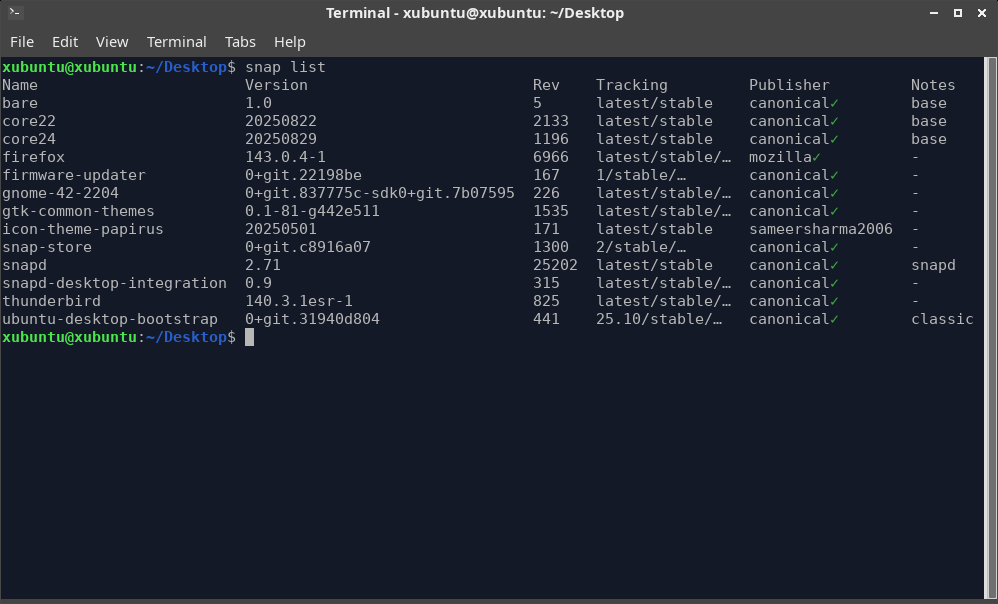Viewport: 998px width, 604px height.
Task: Click the "classic" note for ubuntu-desktop-bootstrap
Action: (x=942, y=319)
